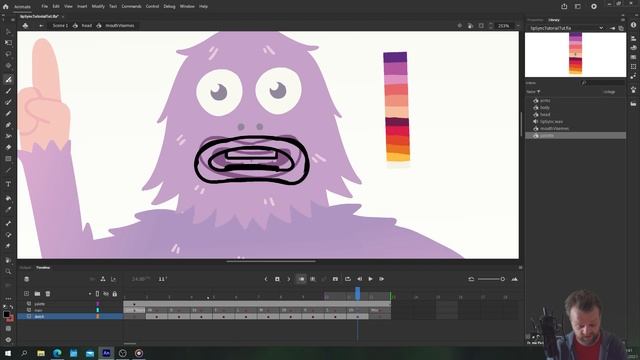The height and width of the screenshot is (360, 640).
Task: Select the Hand tool
Action: (8, 260)
